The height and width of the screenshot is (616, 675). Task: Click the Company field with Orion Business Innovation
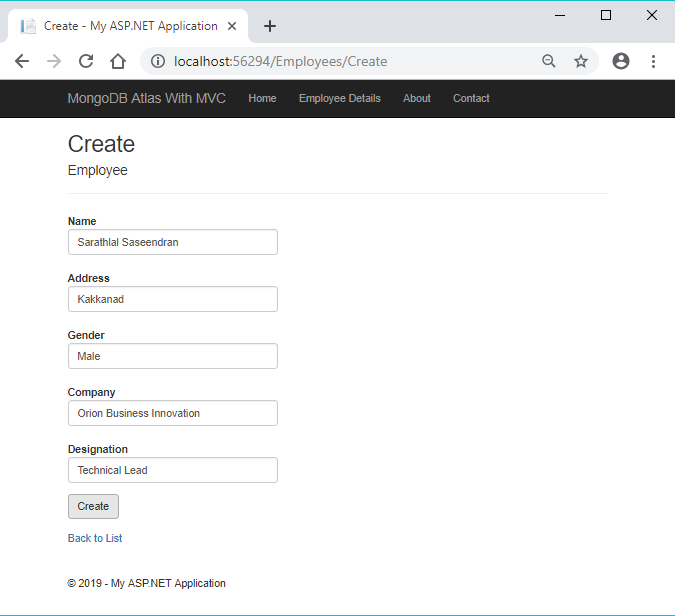click(173, 413)
